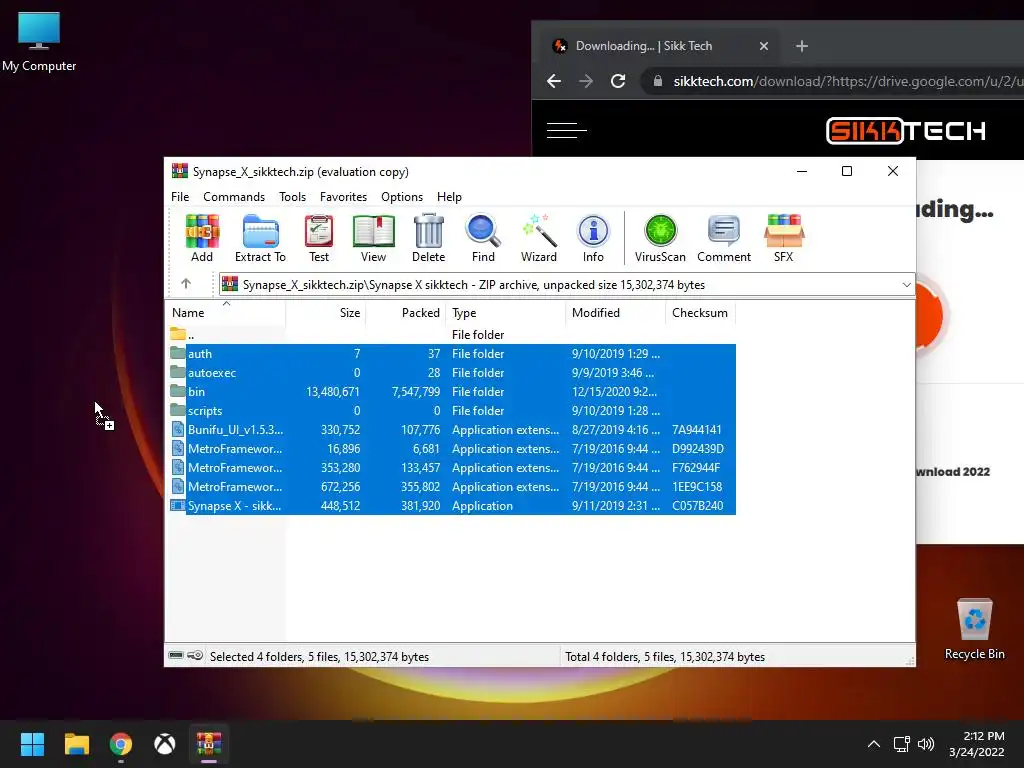Click the network tray icon
The width and height of the screenshot is (1024, 768).
point(901,744)
